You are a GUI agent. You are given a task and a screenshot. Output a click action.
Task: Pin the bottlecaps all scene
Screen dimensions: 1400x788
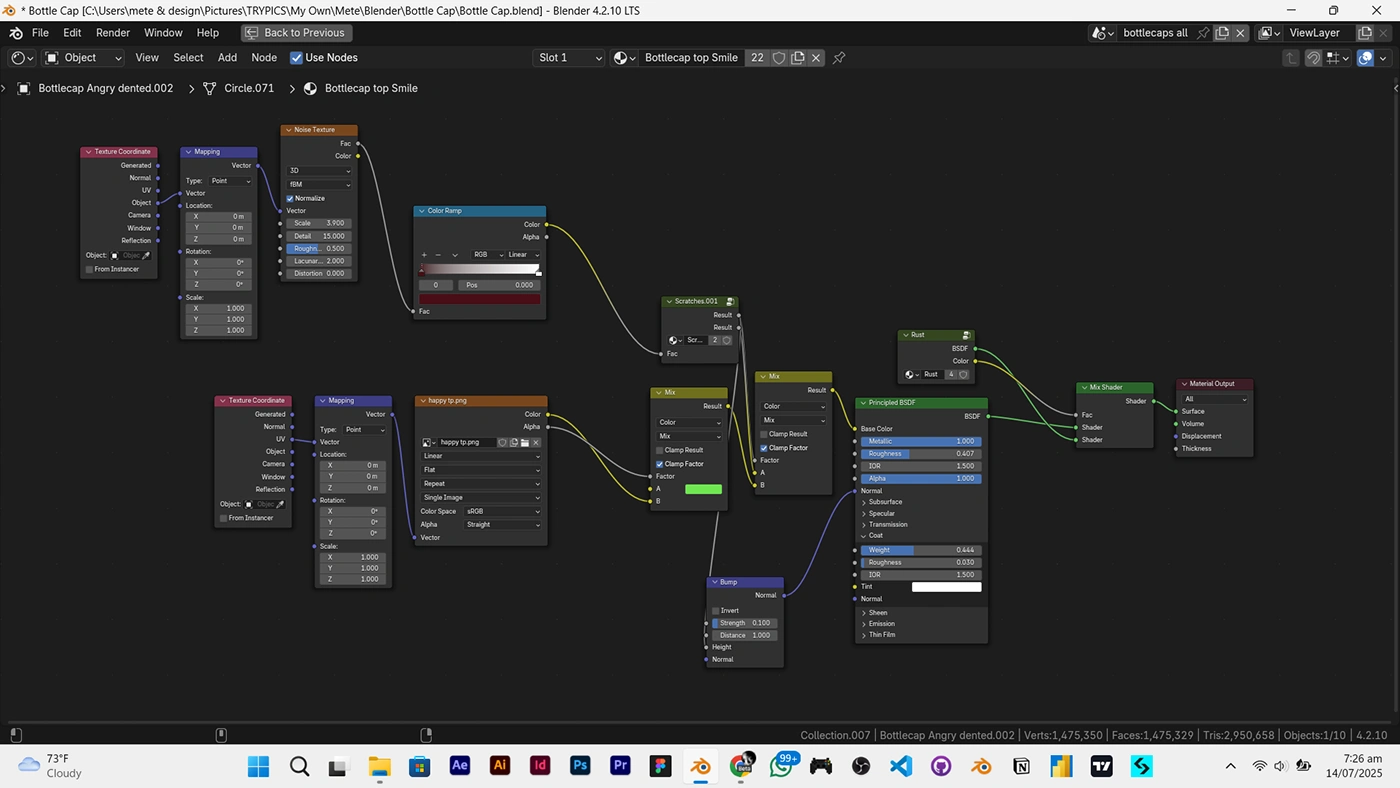tap(1203, 33)
